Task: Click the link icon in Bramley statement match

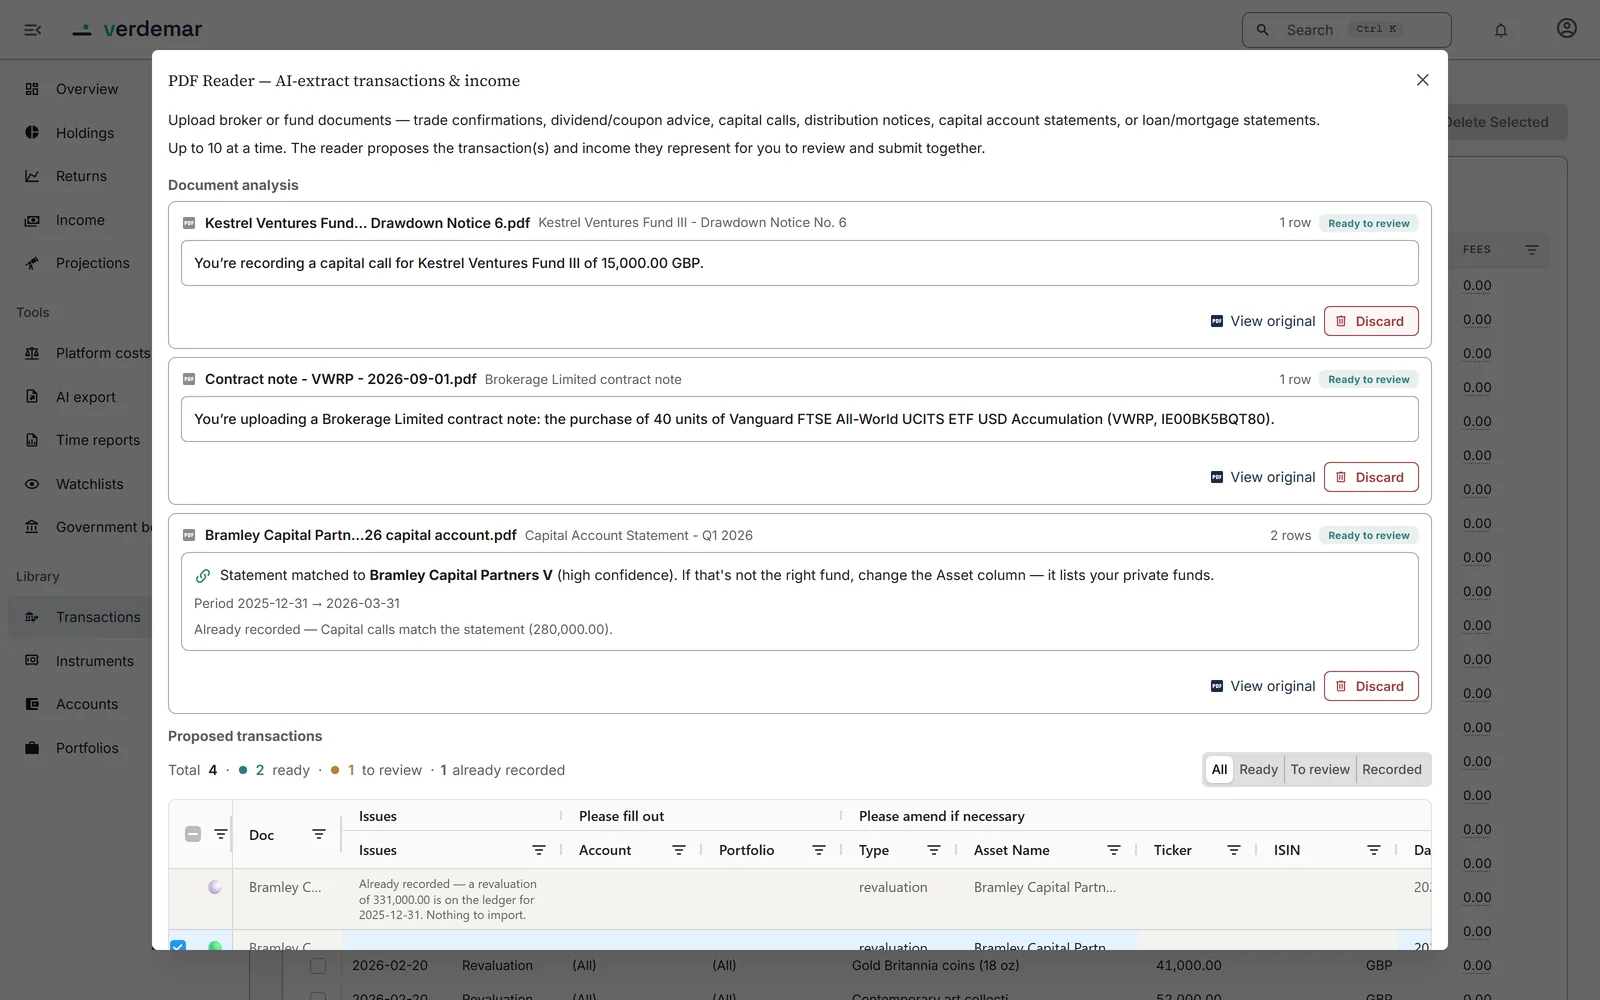Action: coord(203,576)
